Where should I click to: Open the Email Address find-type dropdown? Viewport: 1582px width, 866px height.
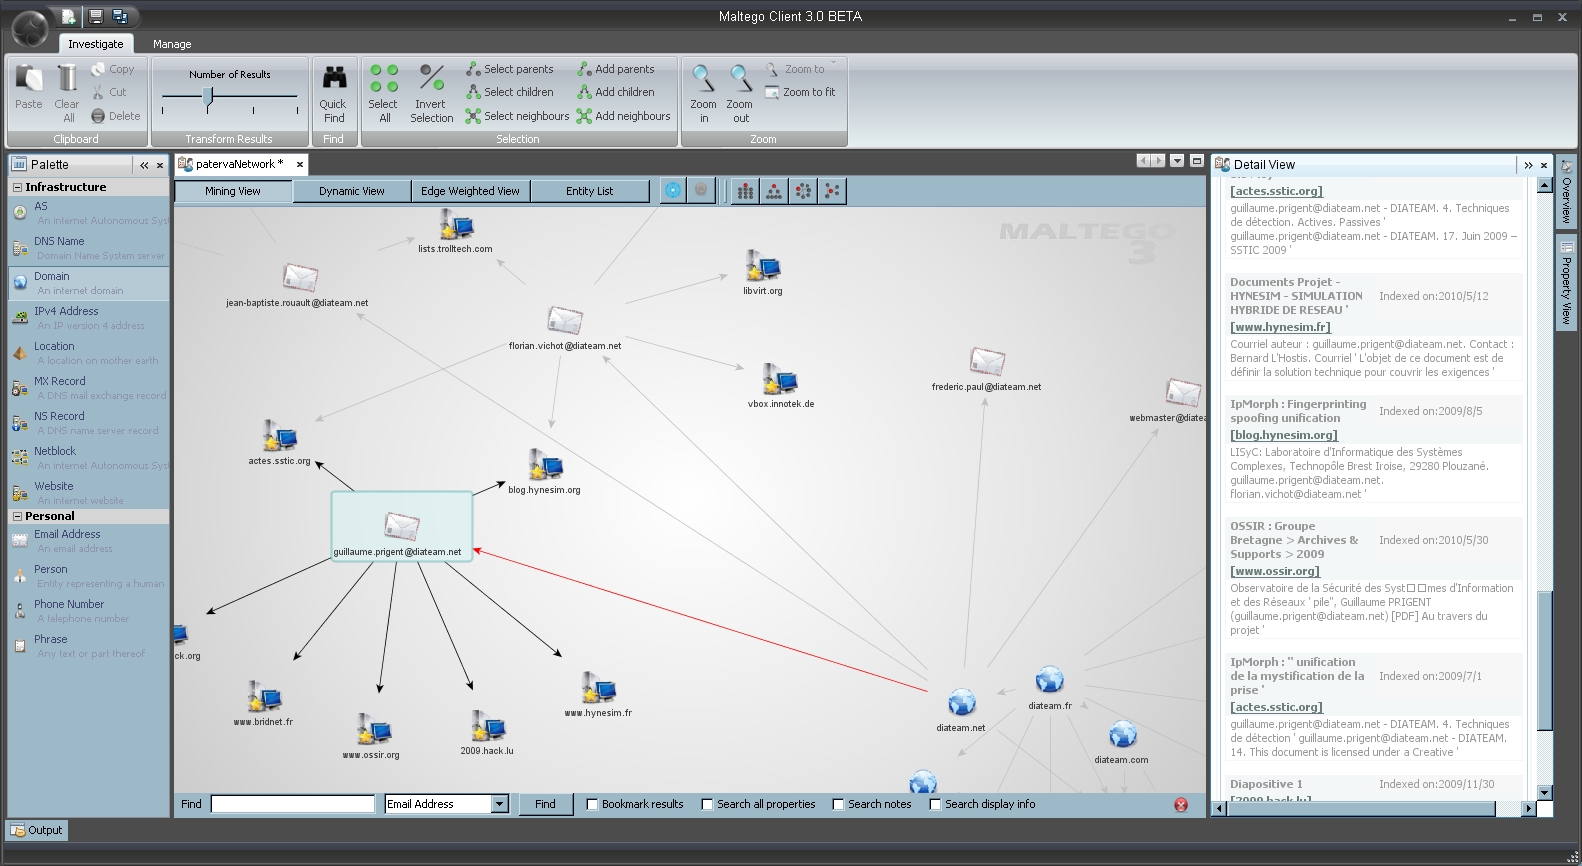coord(500,804)
